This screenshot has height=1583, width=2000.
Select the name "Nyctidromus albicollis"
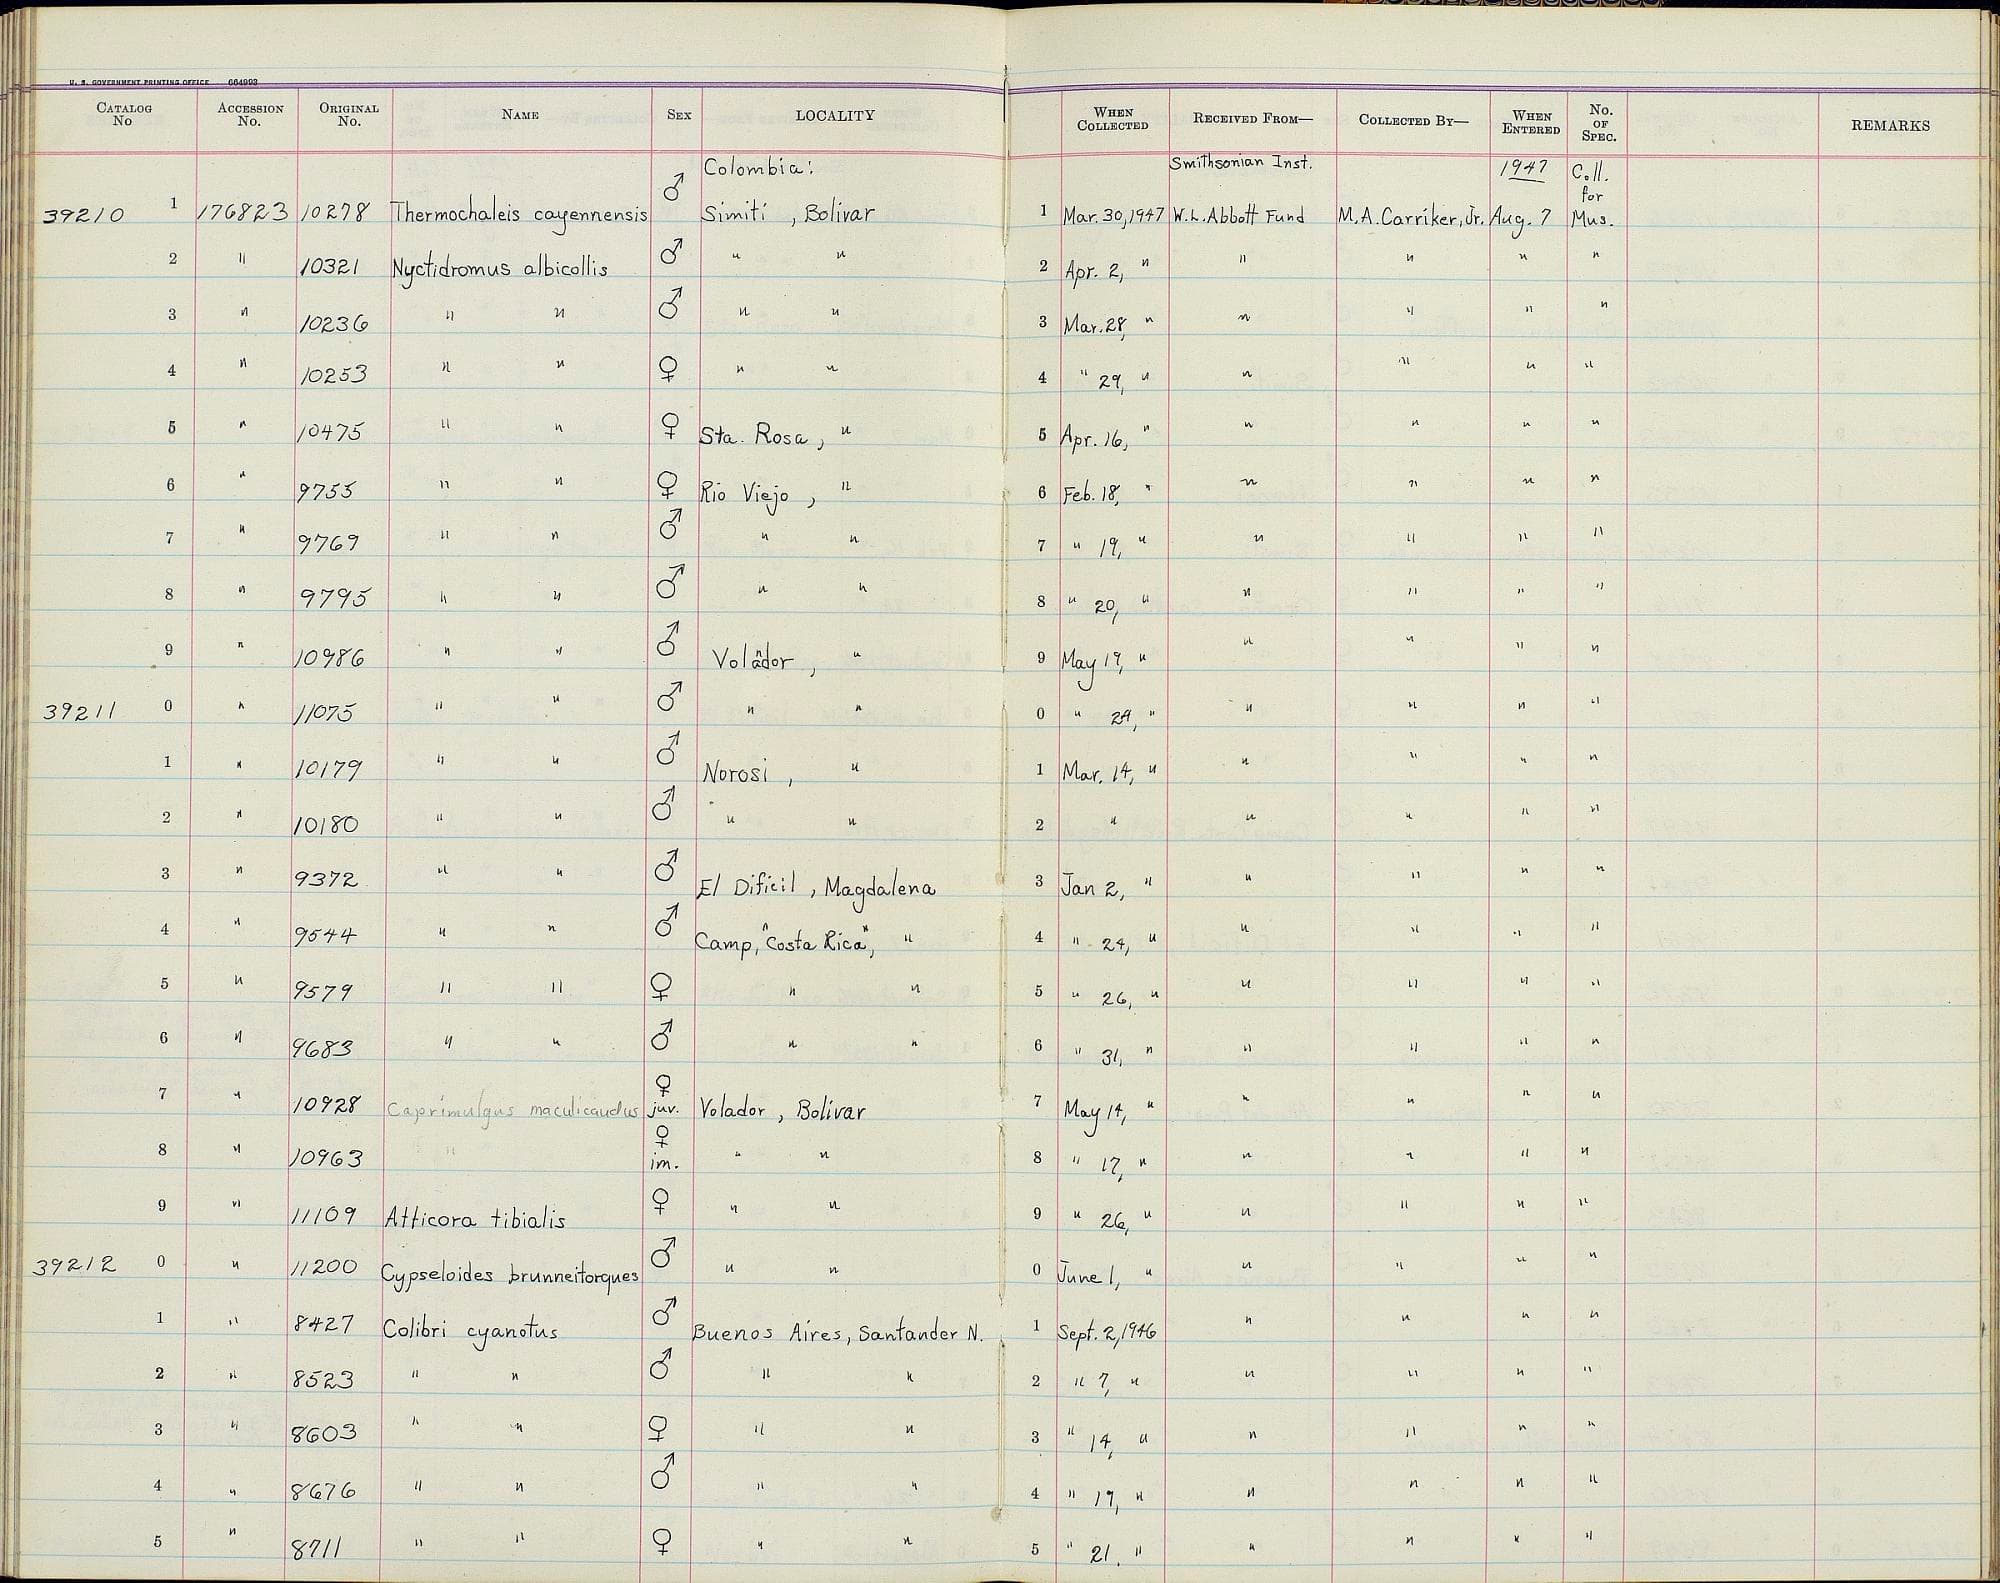tap(499, 269)
